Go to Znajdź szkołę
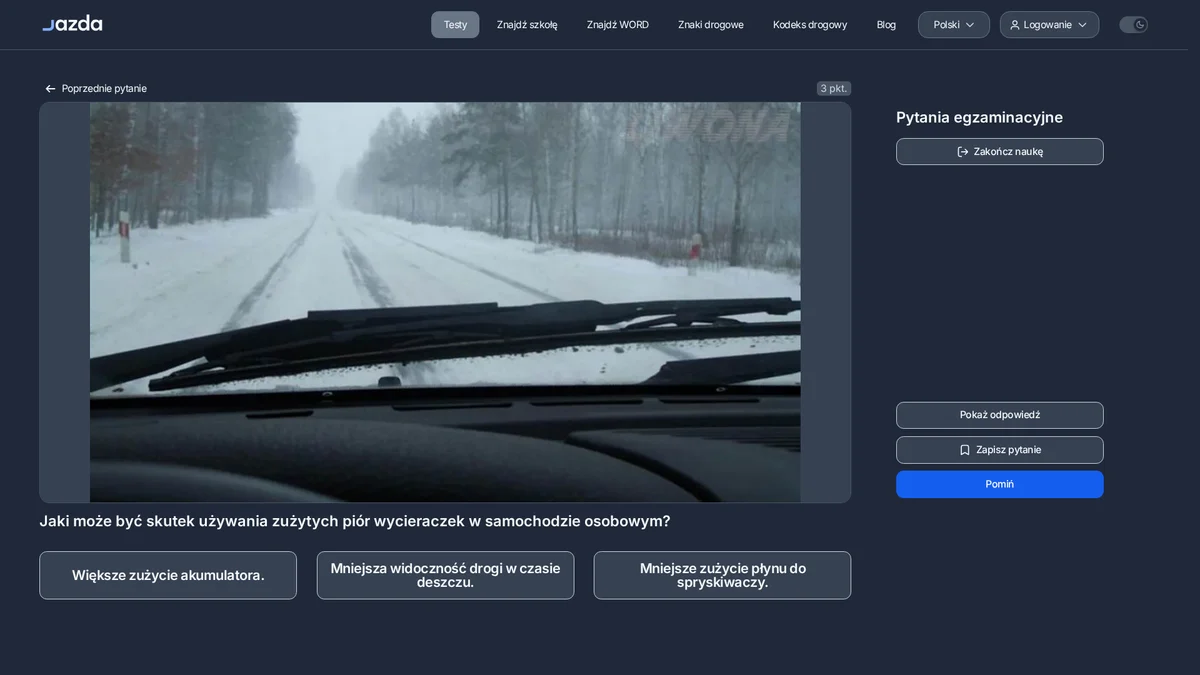 tap(527, 25)
